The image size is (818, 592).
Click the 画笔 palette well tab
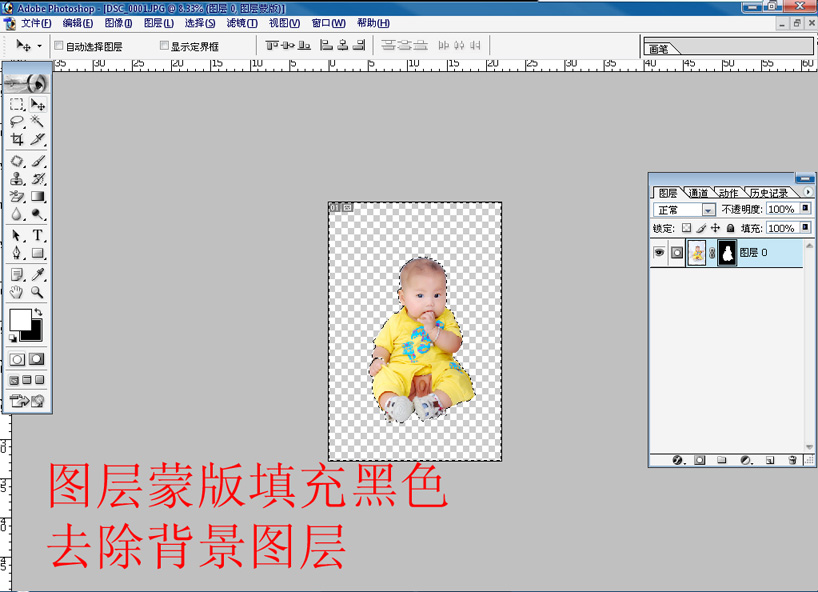click(x=658, y=49)
